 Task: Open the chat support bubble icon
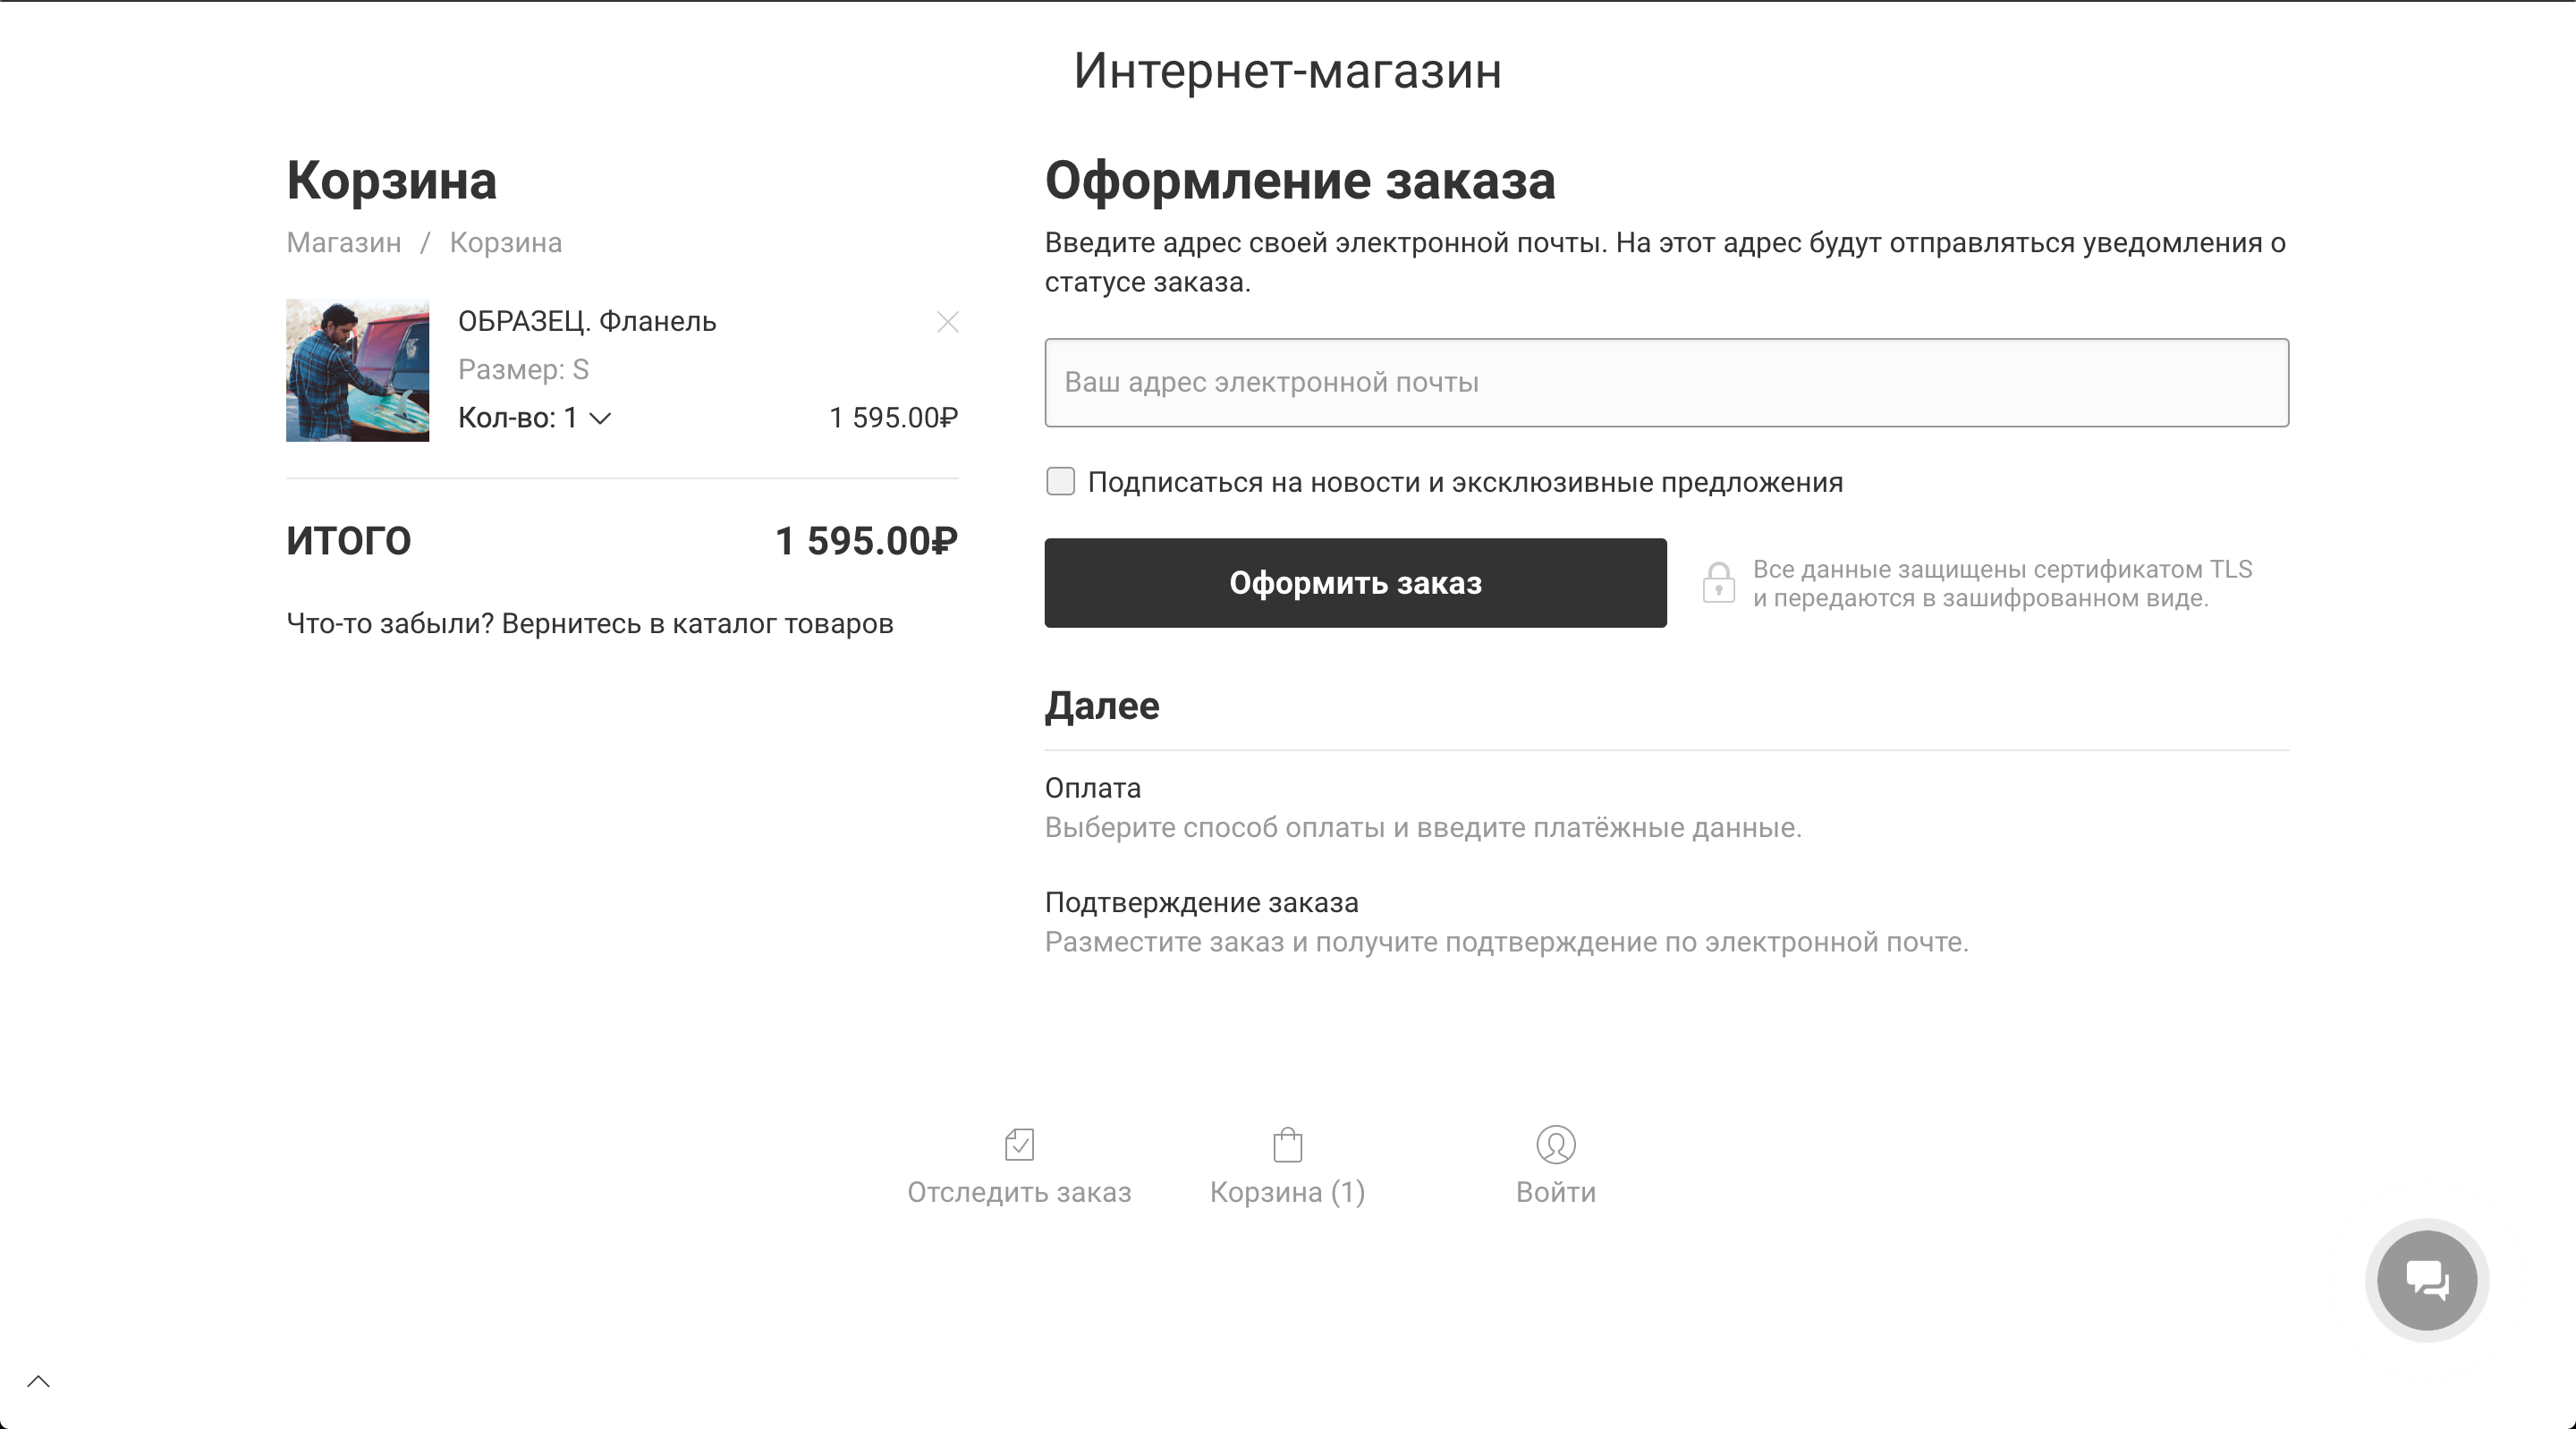pyautogui.click(x=2426, y=1280)
